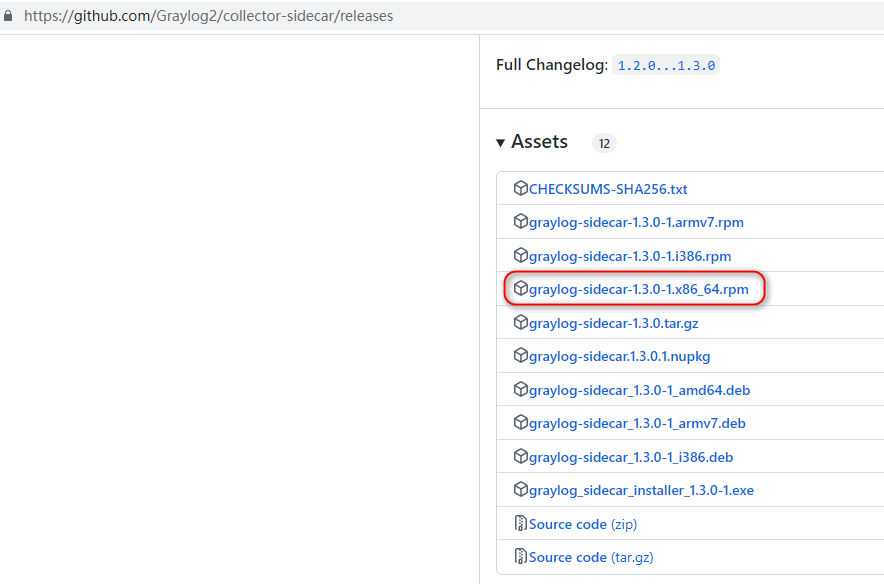884x584 pixels.
Task: Download graylog_sidecar_installer_1.3.0-1.exe
Action: [641, 490]
